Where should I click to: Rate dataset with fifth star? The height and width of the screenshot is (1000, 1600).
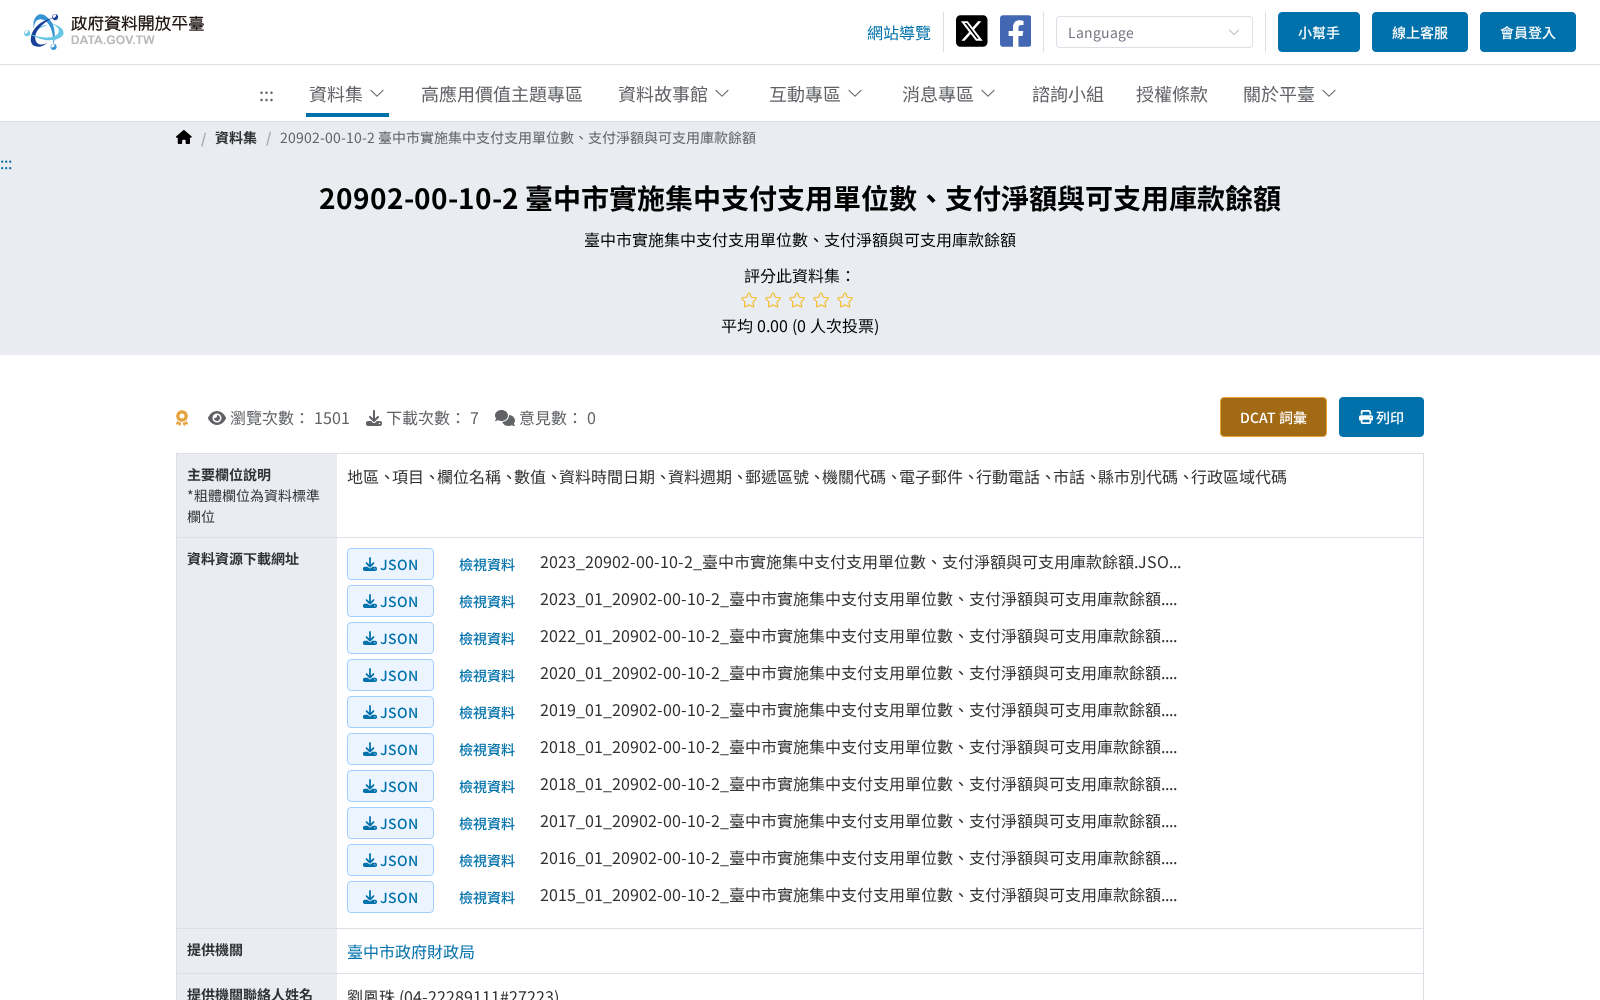(x=845, y=300)
